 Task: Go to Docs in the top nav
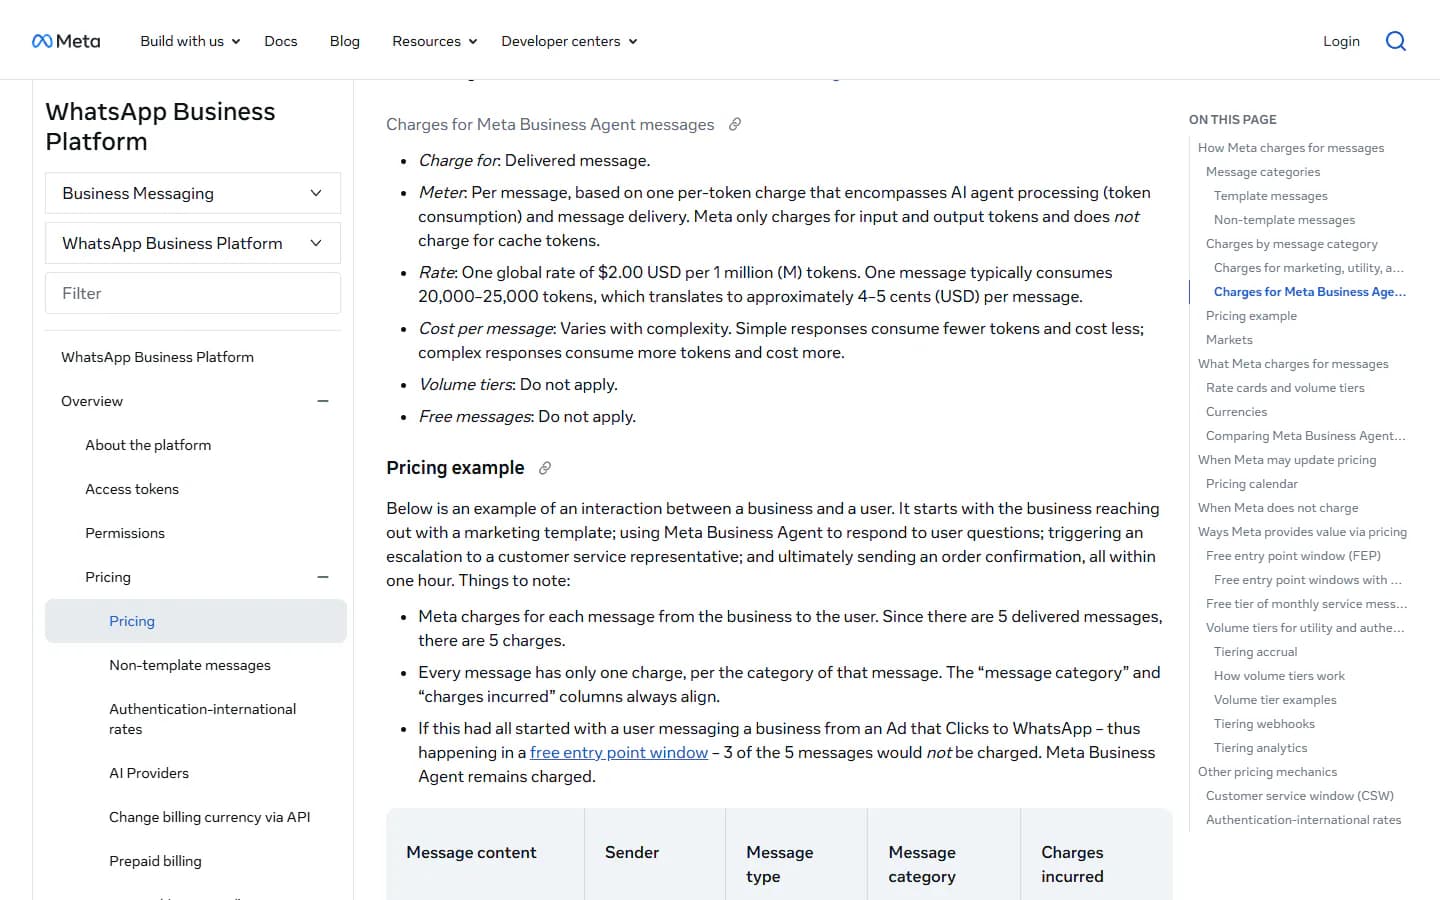click(281, 41)
